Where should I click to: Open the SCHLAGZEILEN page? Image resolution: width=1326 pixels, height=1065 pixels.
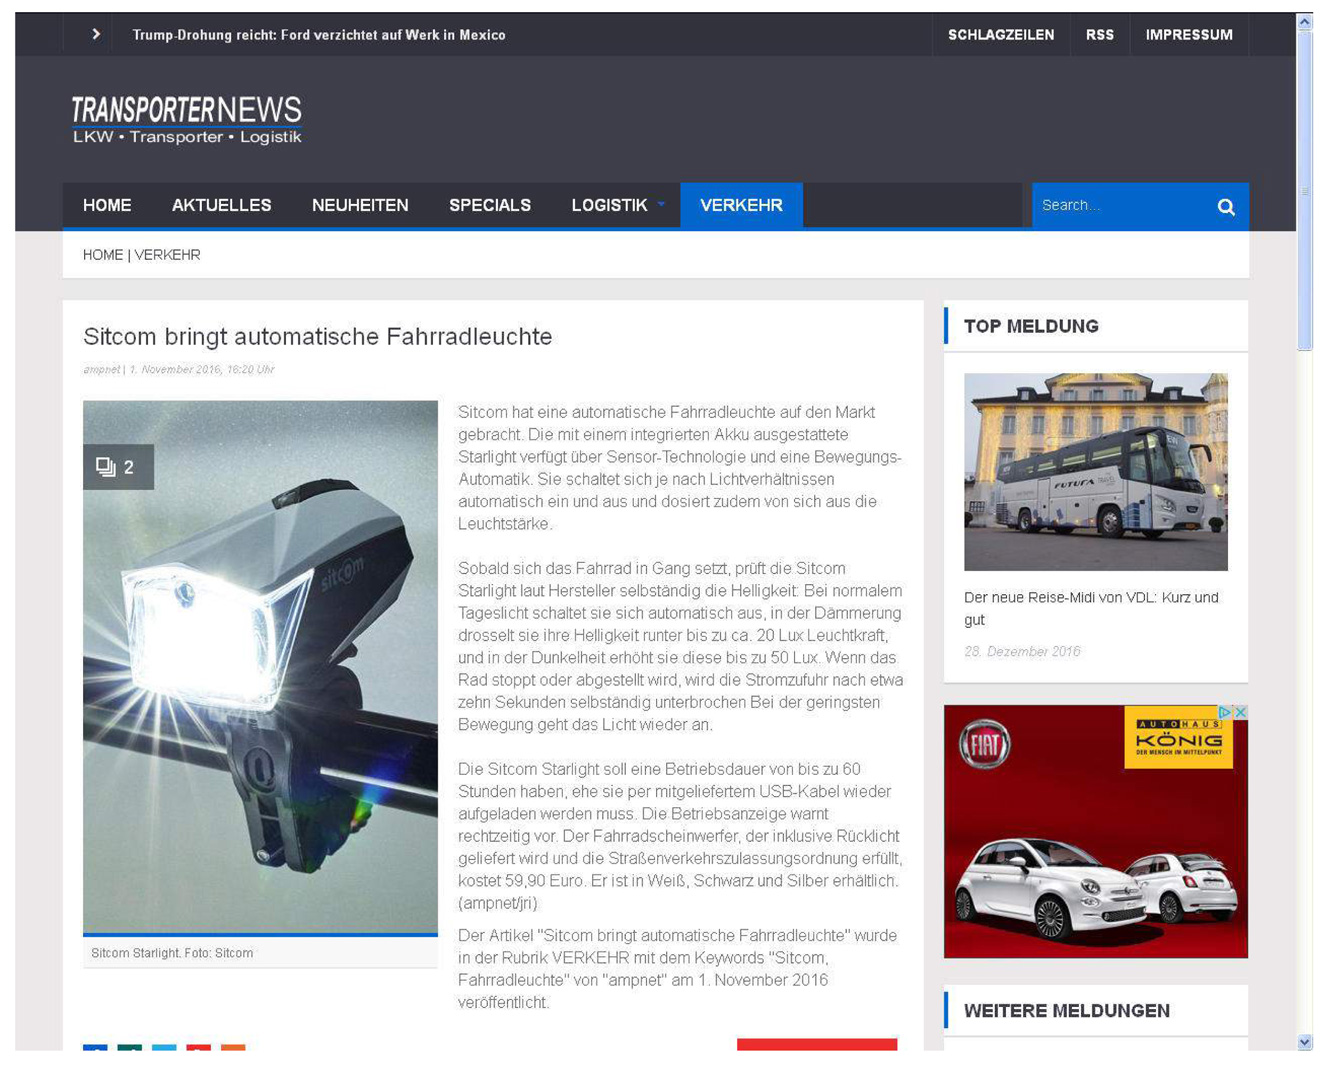tap(1000, 35)
